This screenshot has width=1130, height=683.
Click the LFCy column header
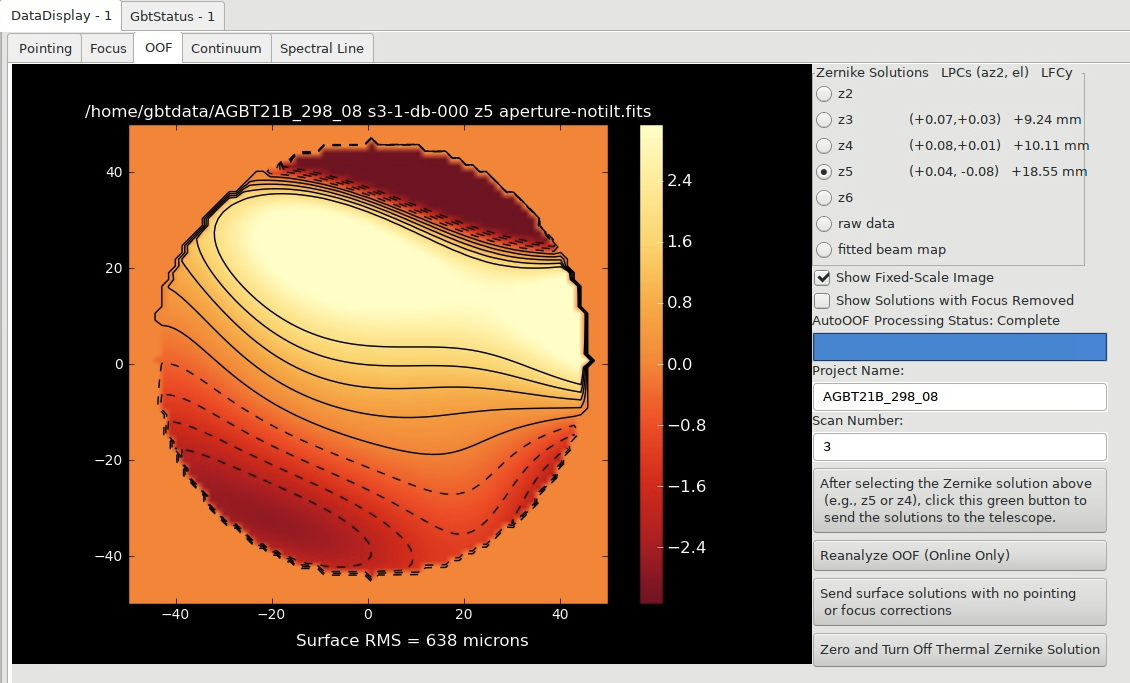[x=1056, y=73]
